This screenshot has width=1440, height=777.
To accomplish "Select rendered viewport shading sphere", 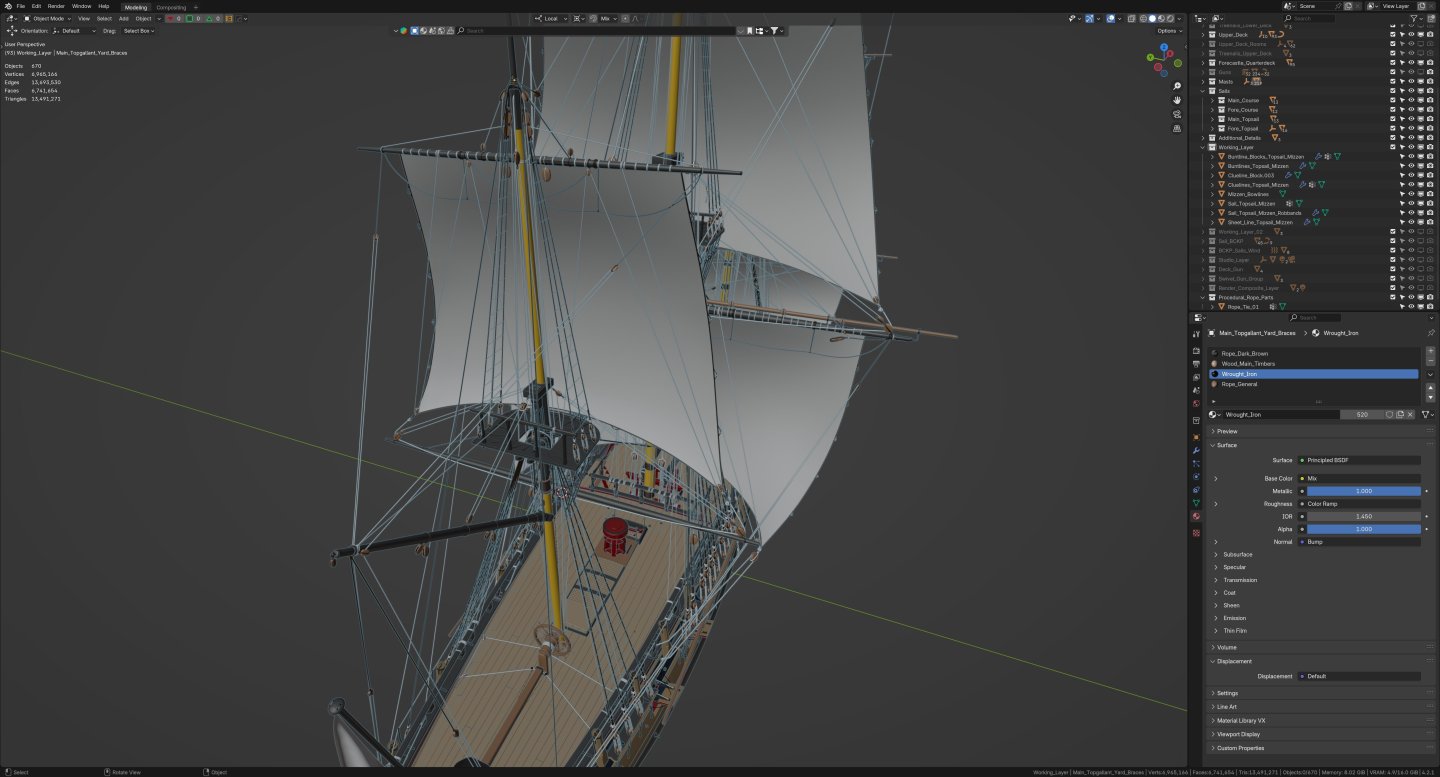I will [1169, 18].
